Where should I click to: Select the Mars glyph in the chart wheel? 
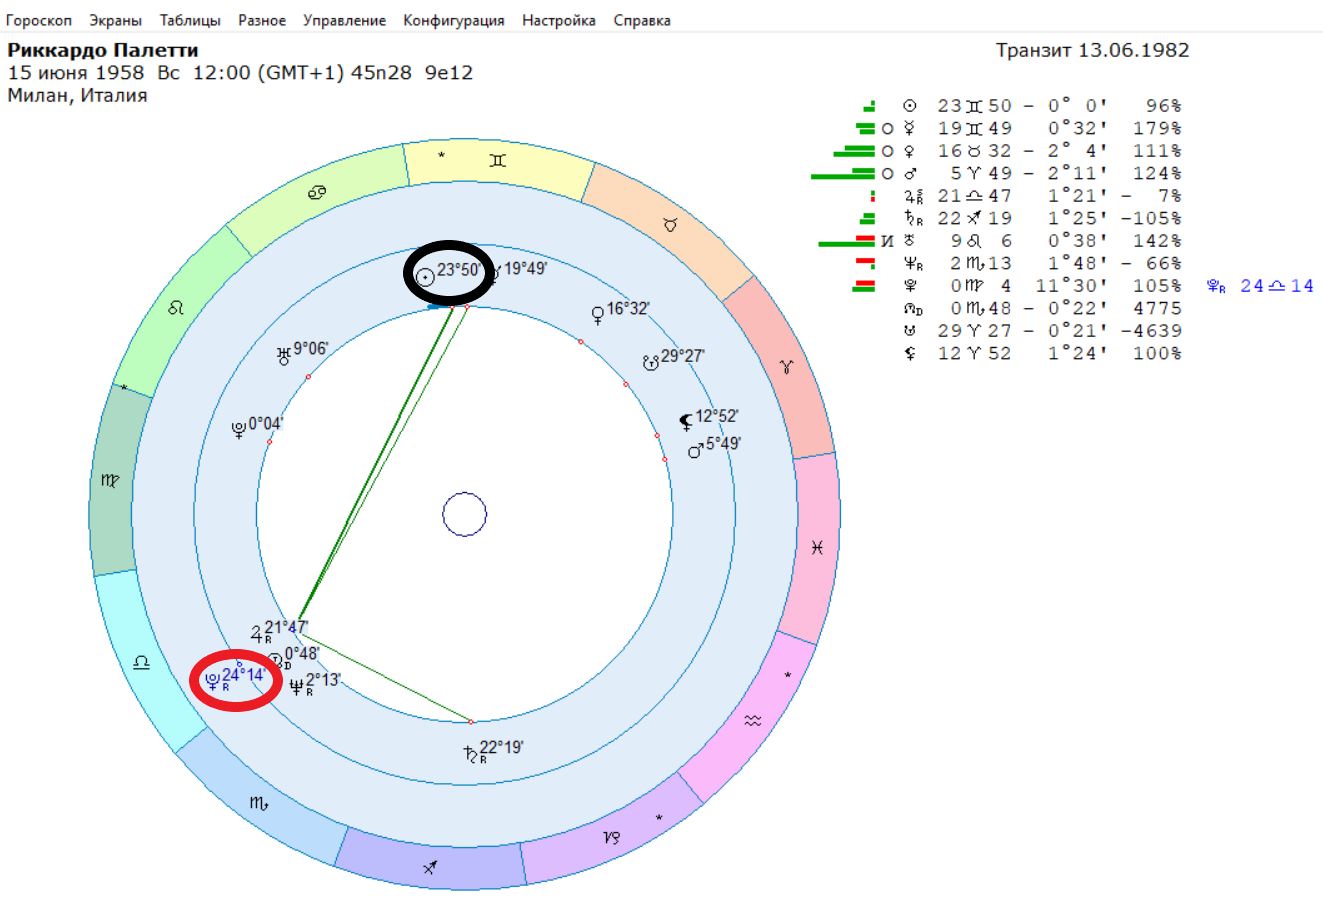pos(696,450)
